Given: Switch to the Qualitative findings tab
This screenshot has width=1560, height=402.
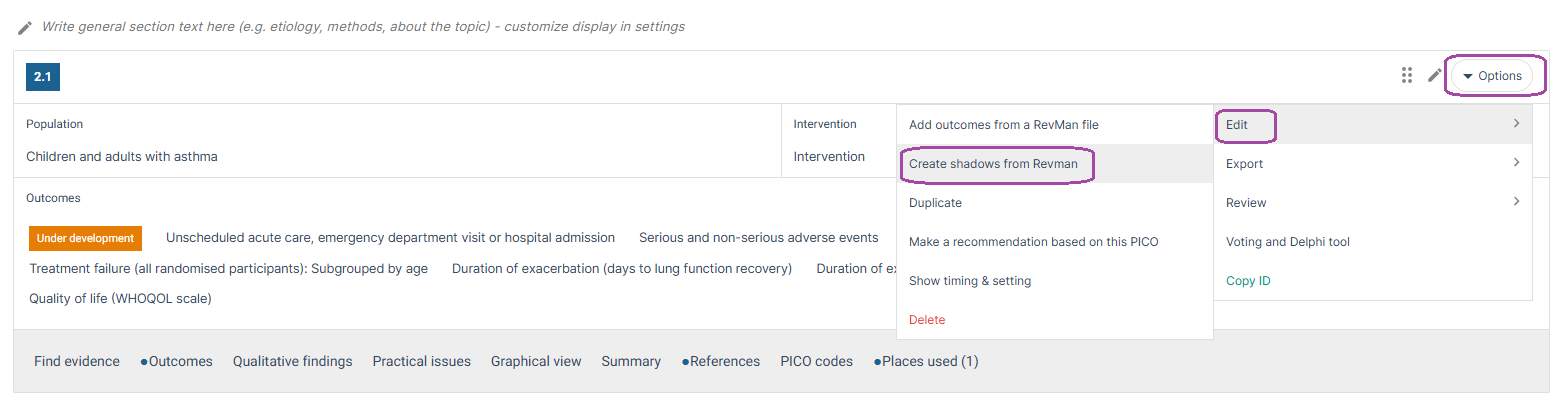Looking at the screenshot, I should [293, 361].
